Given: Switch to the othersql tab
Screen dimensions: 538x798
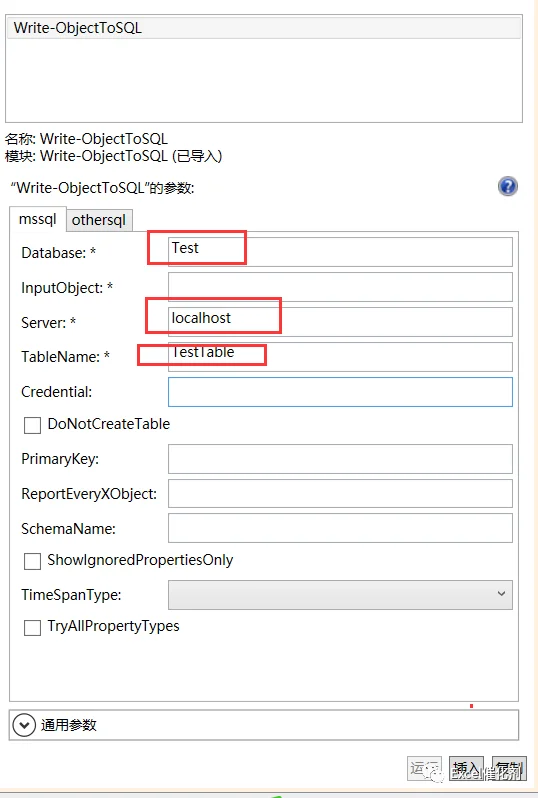Looking at the screenshot, I should click(99, 220).
